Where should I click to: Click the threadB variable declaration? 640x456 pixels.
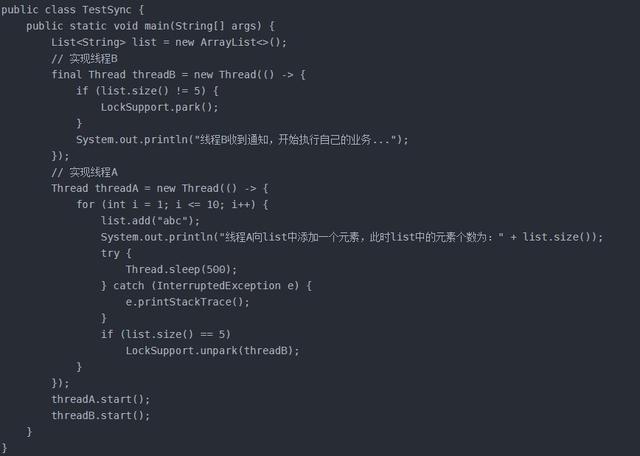coord(154,75)
